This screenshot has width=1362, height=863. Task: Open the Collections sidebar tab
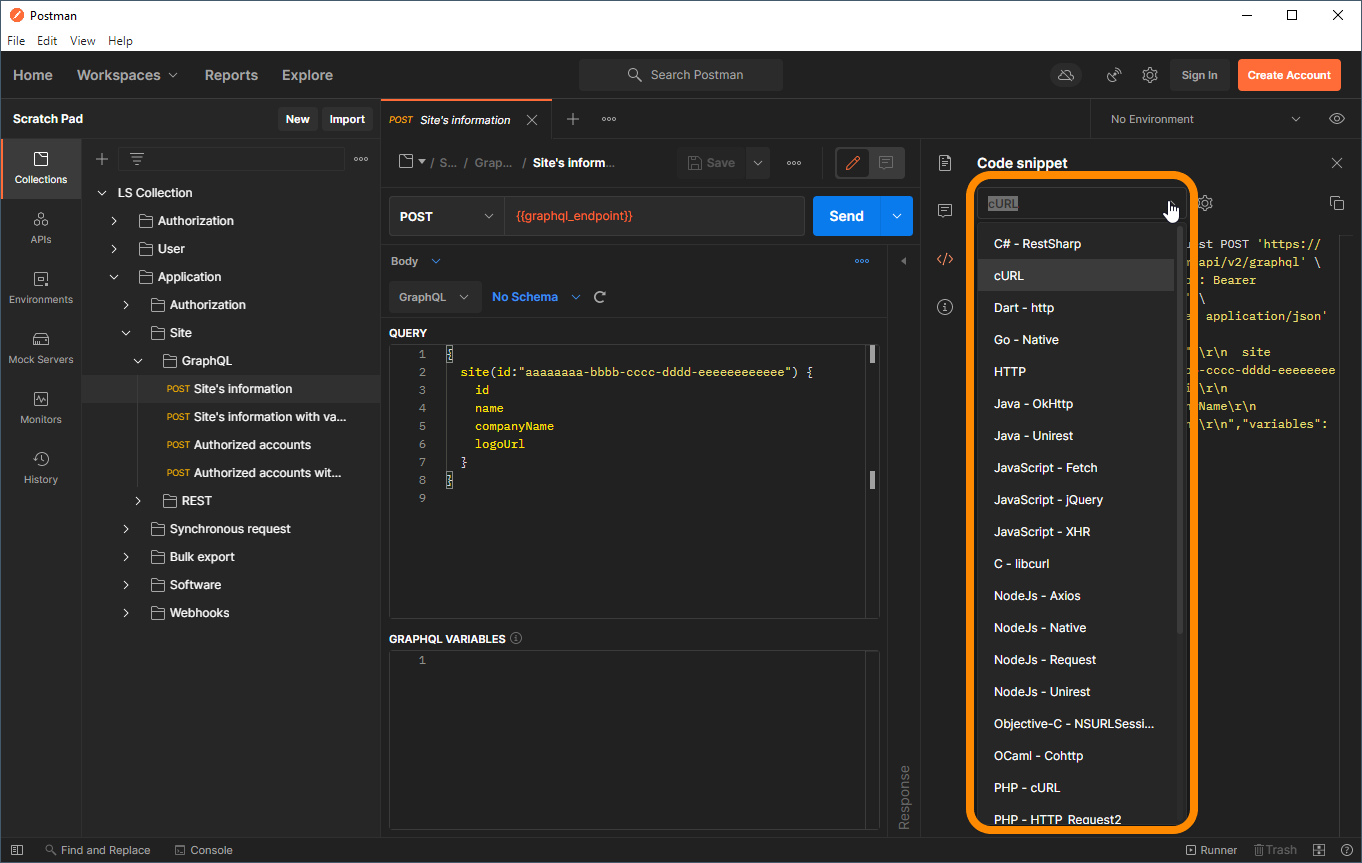[x=41, y=168]
